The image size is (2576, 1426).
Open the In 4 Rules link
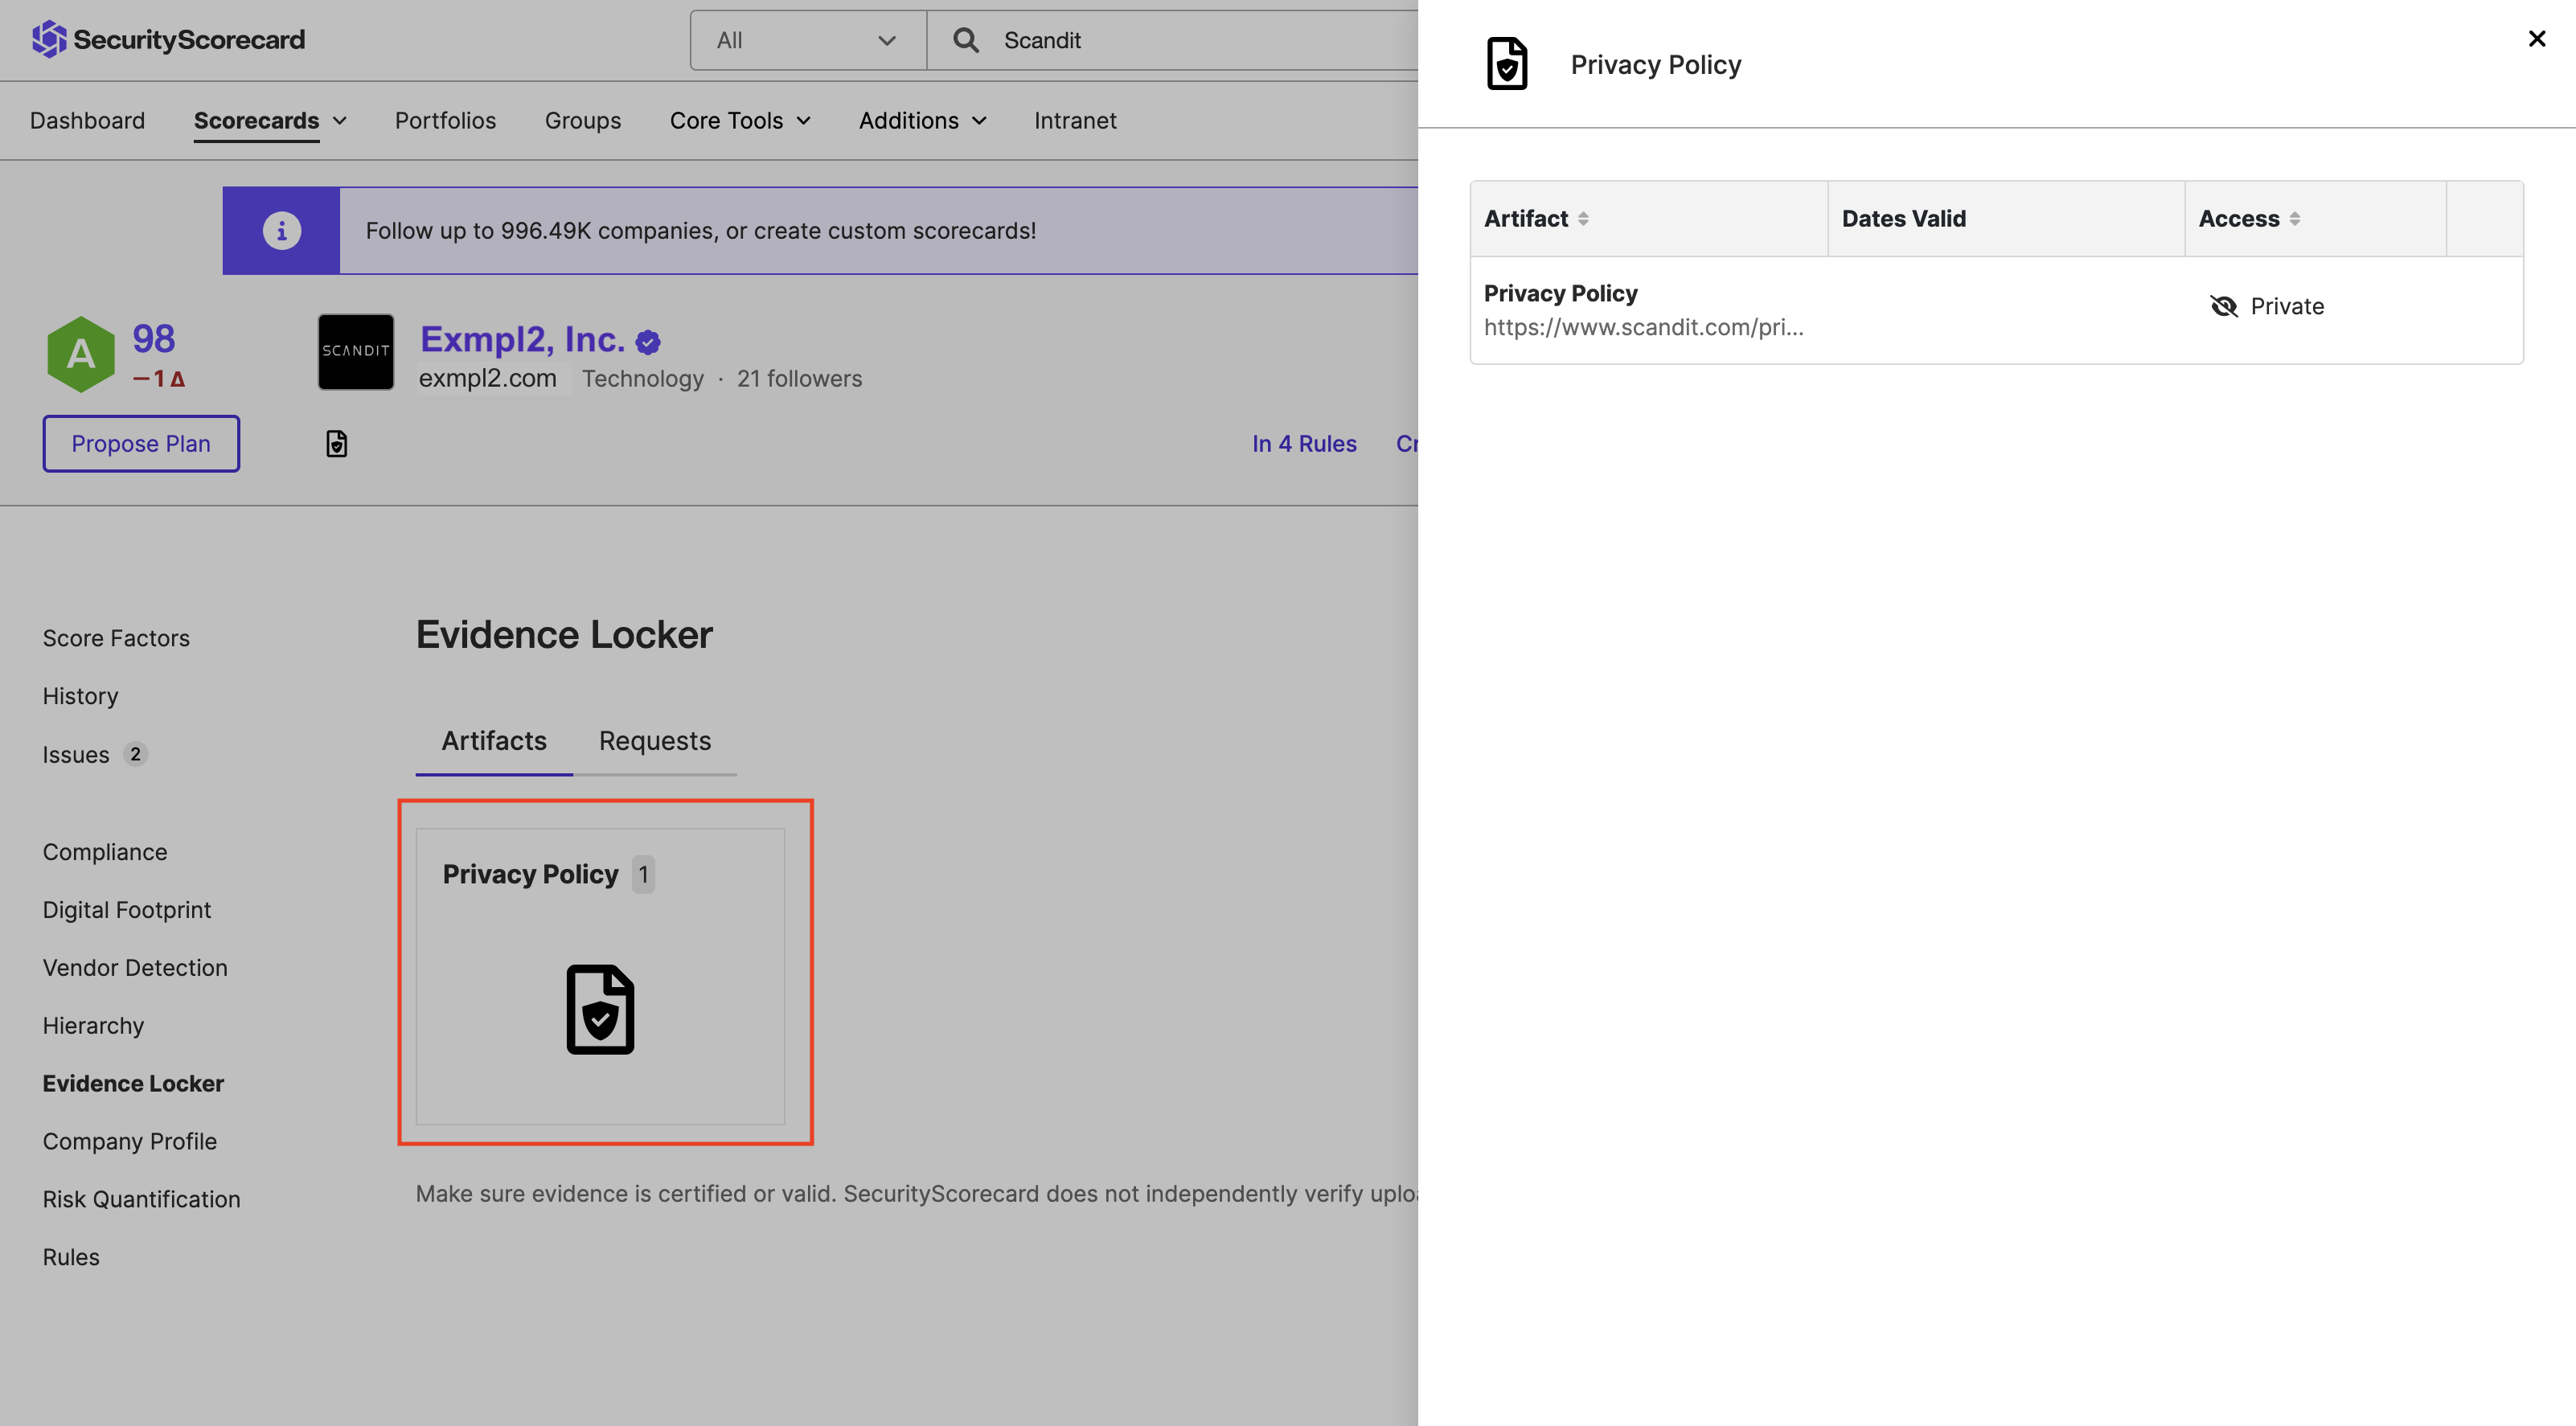coord(1304,443)
